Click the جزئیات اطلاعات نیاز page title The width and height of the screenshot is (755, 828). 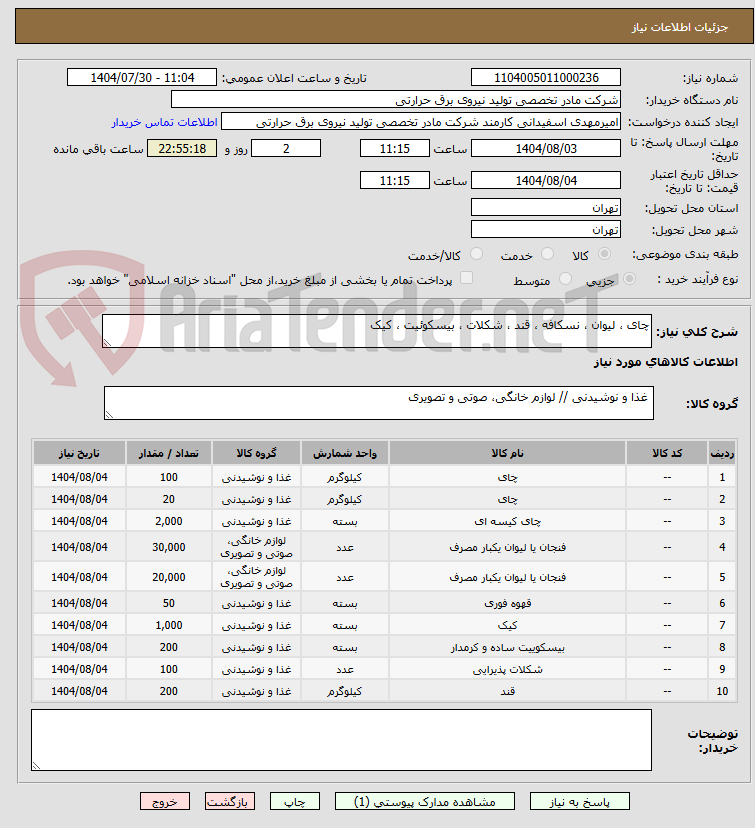coord(680,27)
